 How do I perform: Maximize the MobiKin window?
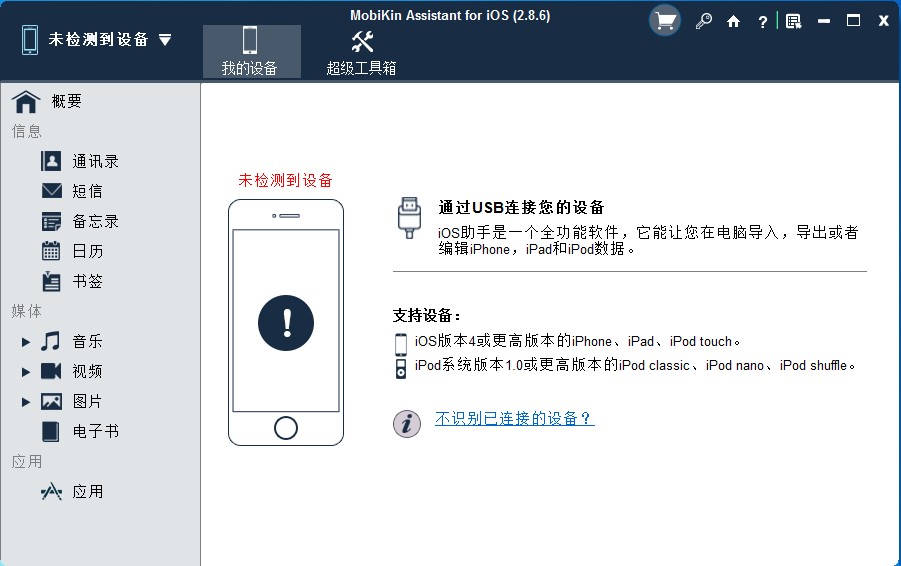tap(853, 21)
